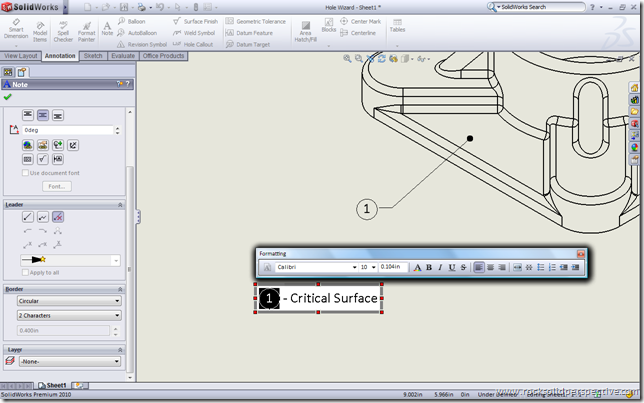
Task: Click the Lock/Unlock Note icon
Action: (73, 145)
